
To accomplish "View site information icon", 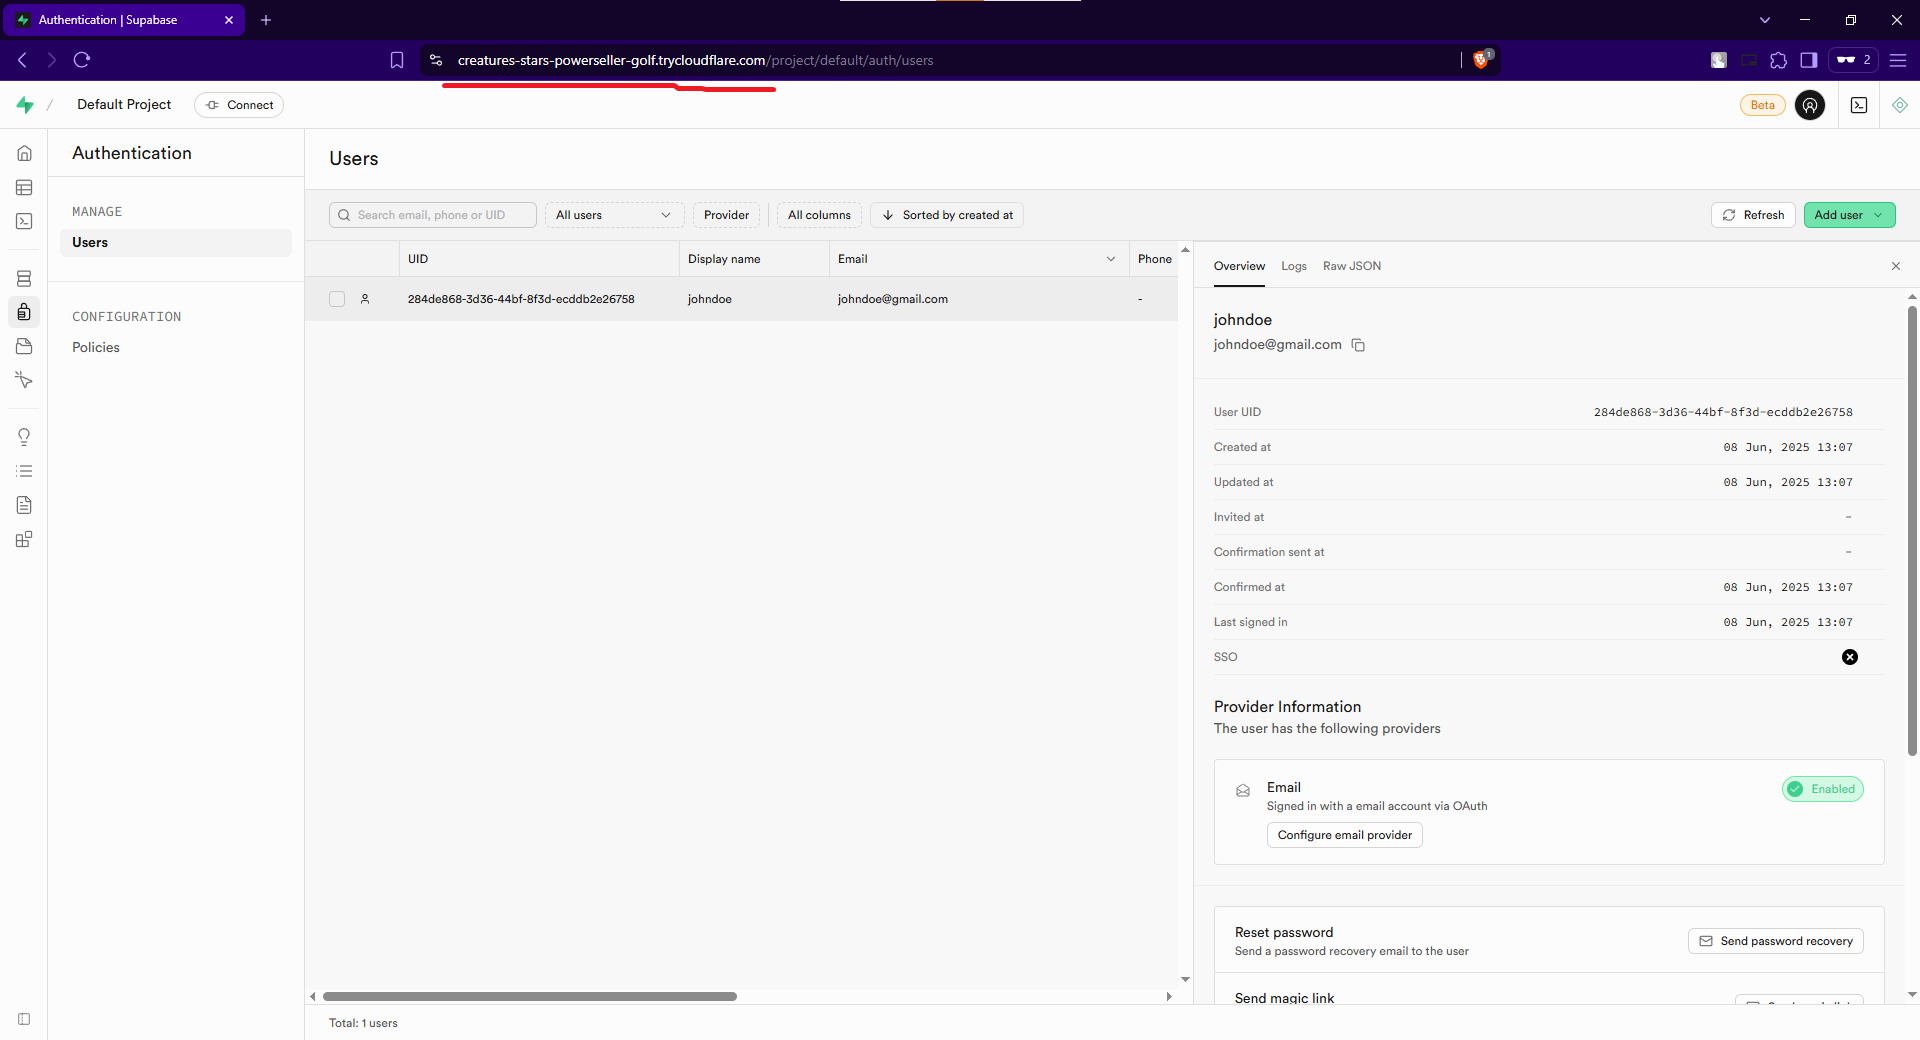I will pos(436,60).
